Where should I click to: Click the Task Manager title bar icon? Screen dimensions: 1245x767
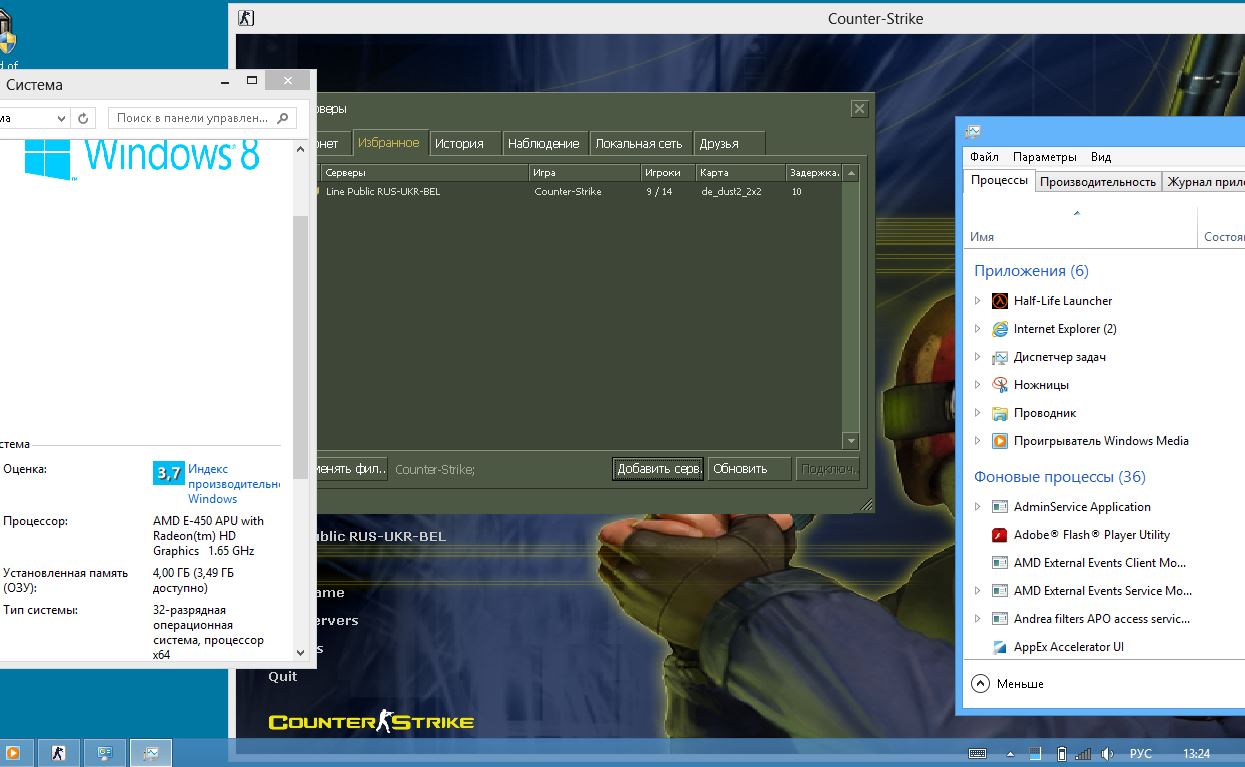click(x=973, y=131)
